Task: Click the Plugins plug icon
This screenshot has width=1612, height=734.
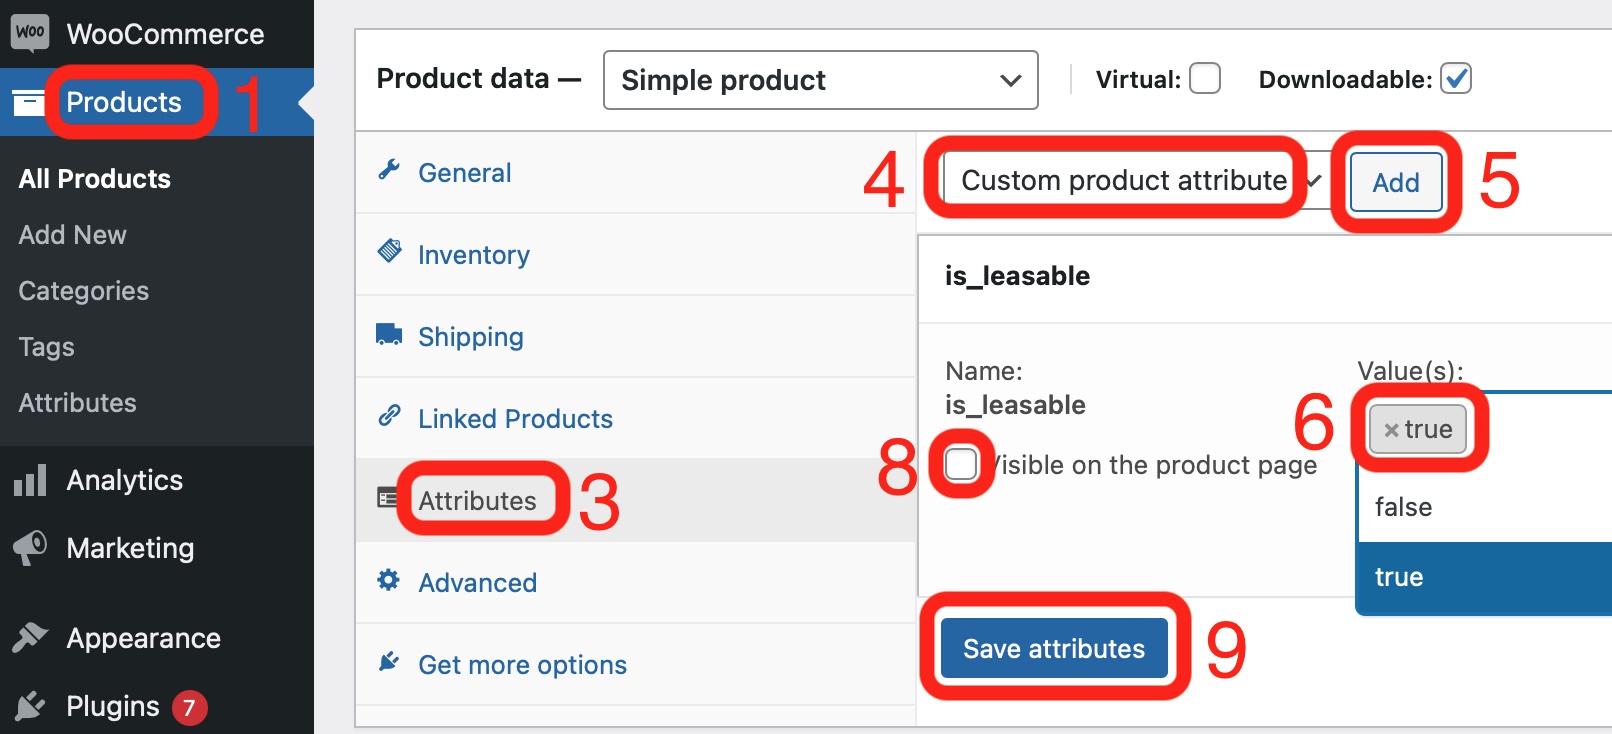Action: [x=30, y=706]
